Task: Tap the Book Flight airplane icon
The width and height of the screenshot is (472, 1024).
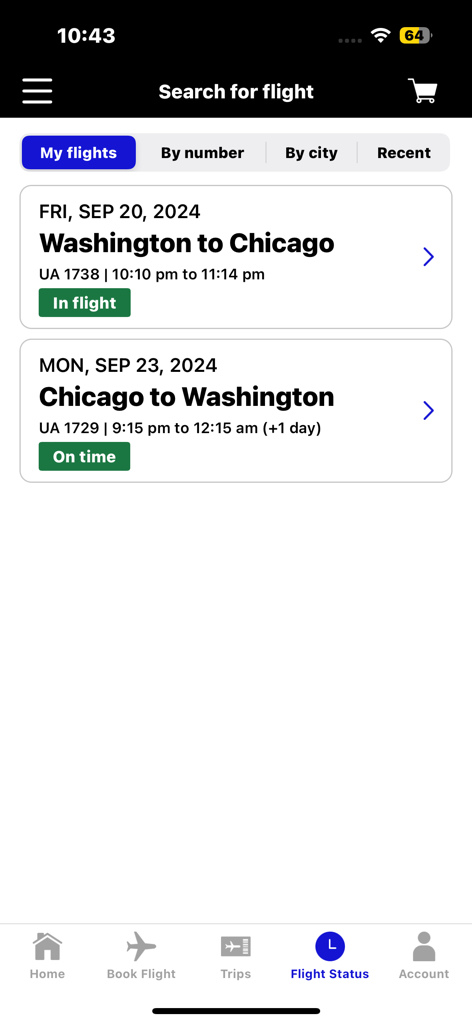Action: point(141,946)
